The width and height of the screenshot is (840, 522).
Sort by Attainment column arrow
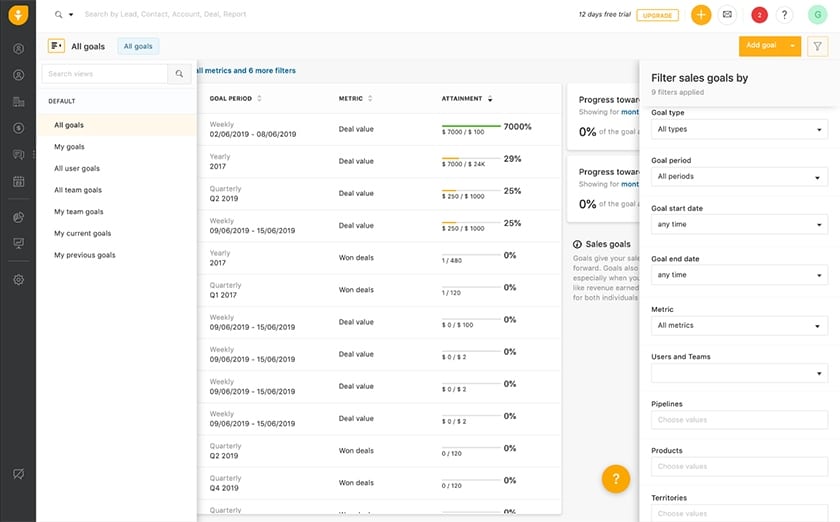[x=490, y=99]
